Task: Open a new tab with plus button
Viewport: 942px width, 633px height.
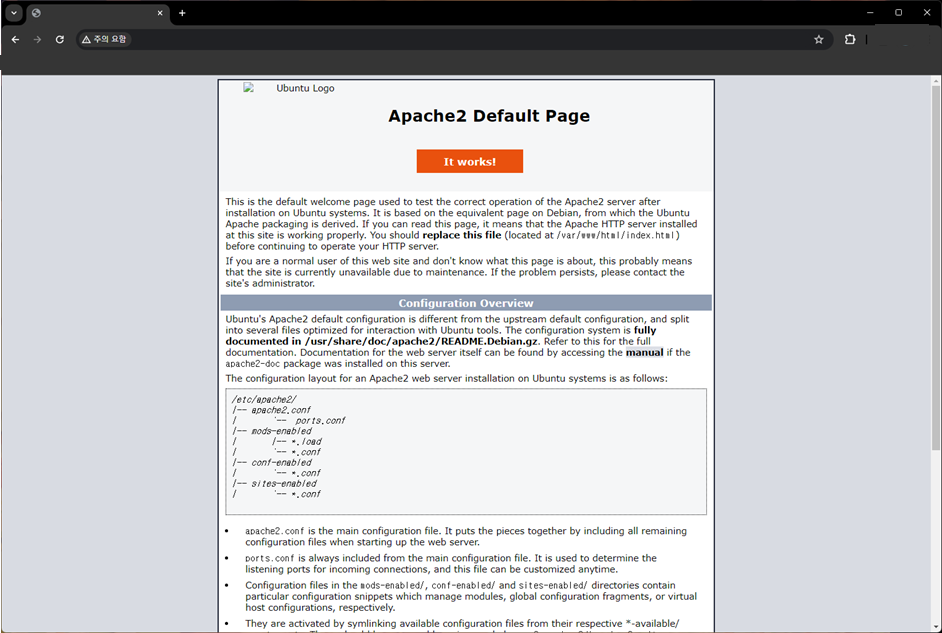Action: click(182, 13)
